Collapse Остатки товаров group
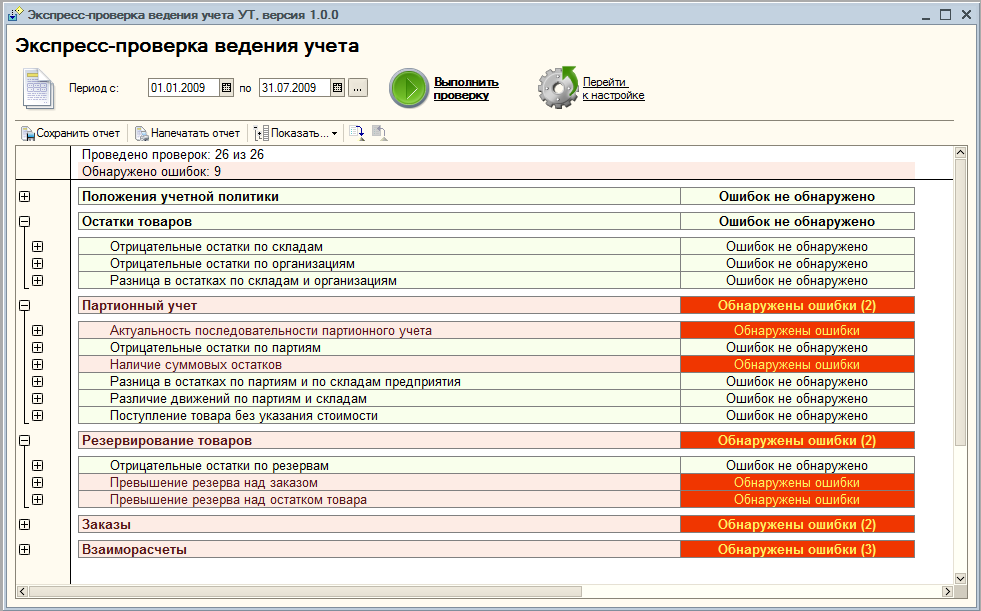Viewport: 981px width, 611px height. pos(24,221)
